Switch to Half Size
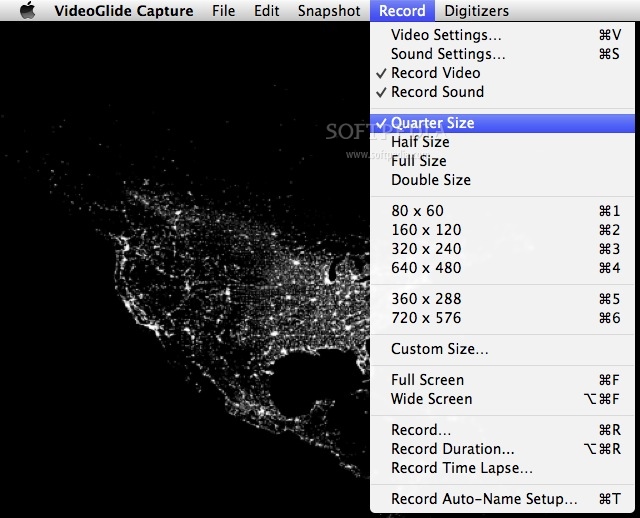 pyautogui.click(x=420, y=142)
